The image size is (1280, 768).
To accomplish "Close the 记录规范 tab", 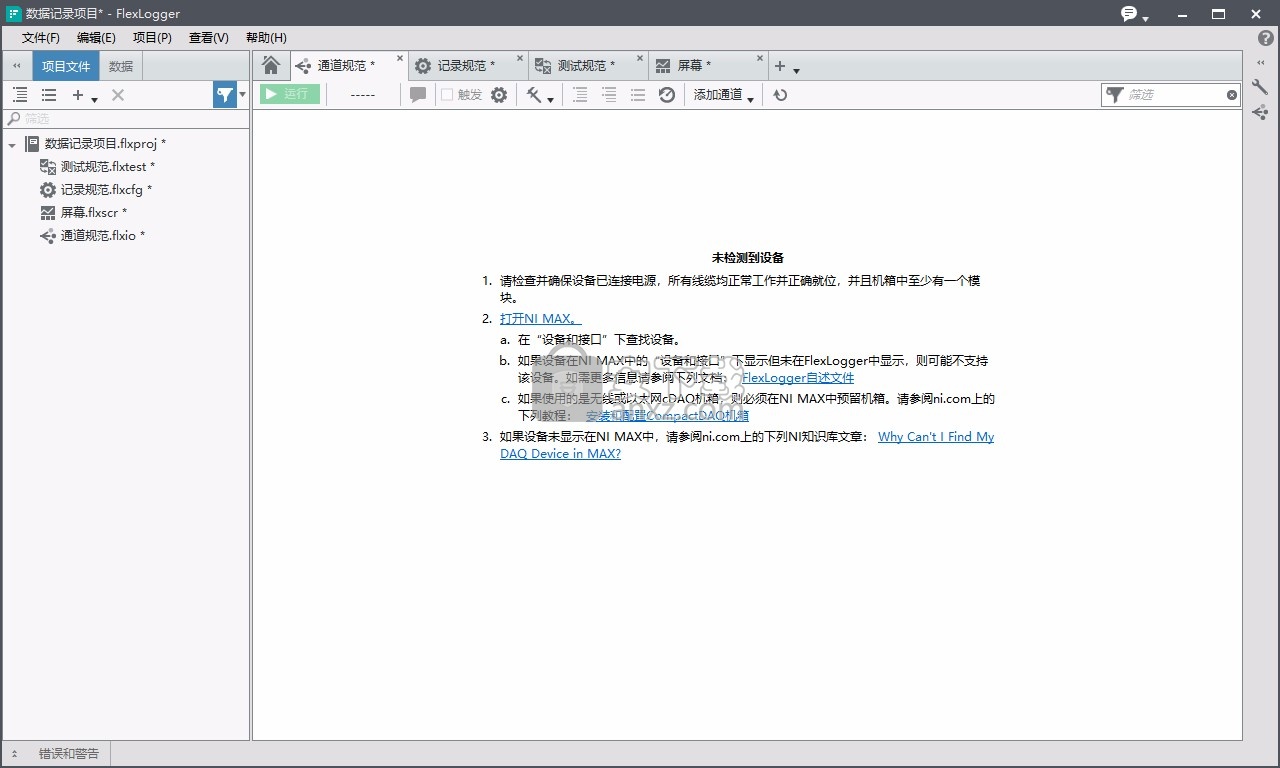I will 520,59.
